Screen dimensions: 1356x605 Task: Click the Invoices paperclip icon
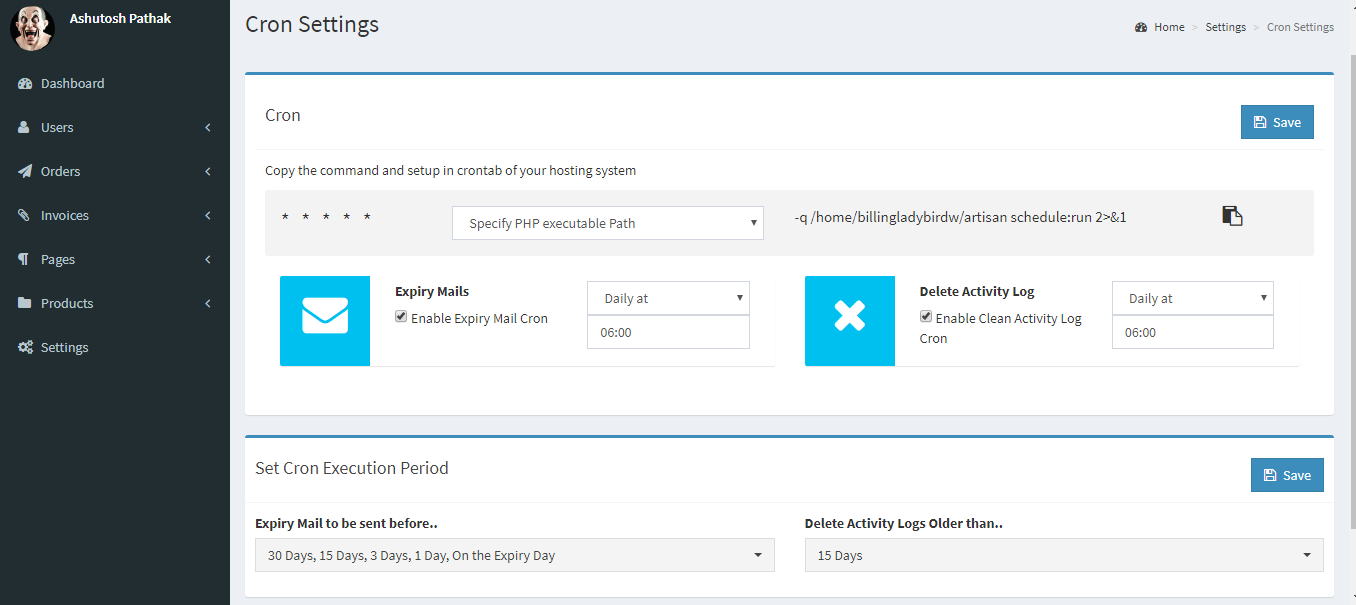coord(25,216)
